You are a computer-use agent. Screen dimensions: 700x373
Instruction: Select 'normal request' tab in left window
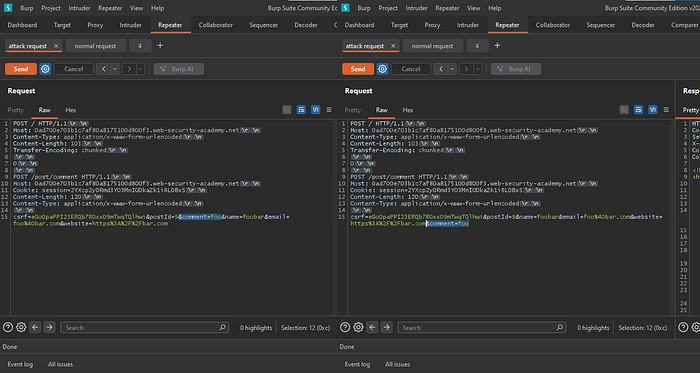click(x=95, y=46)
